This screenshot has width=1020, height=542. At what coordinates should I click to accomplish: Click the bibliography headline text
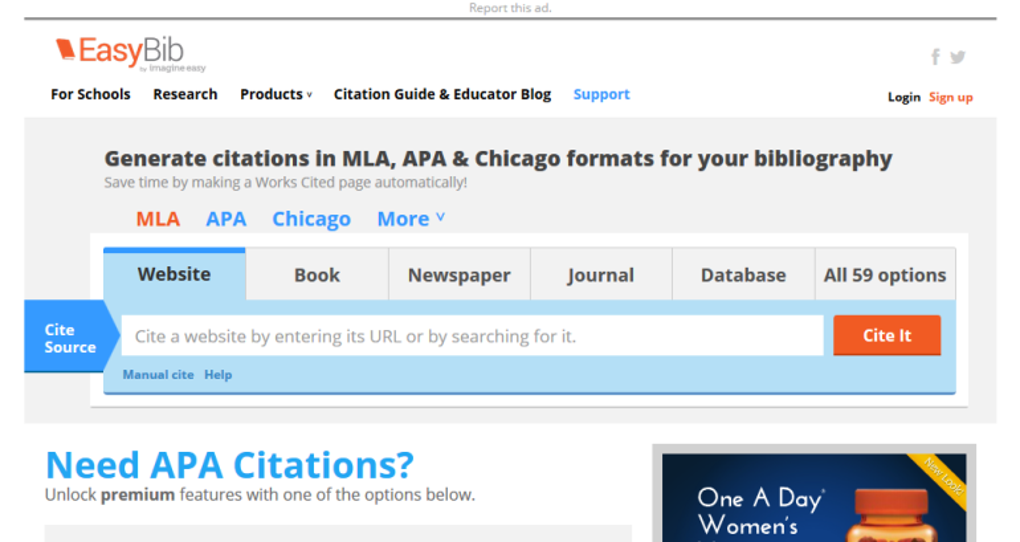point(498,158)
